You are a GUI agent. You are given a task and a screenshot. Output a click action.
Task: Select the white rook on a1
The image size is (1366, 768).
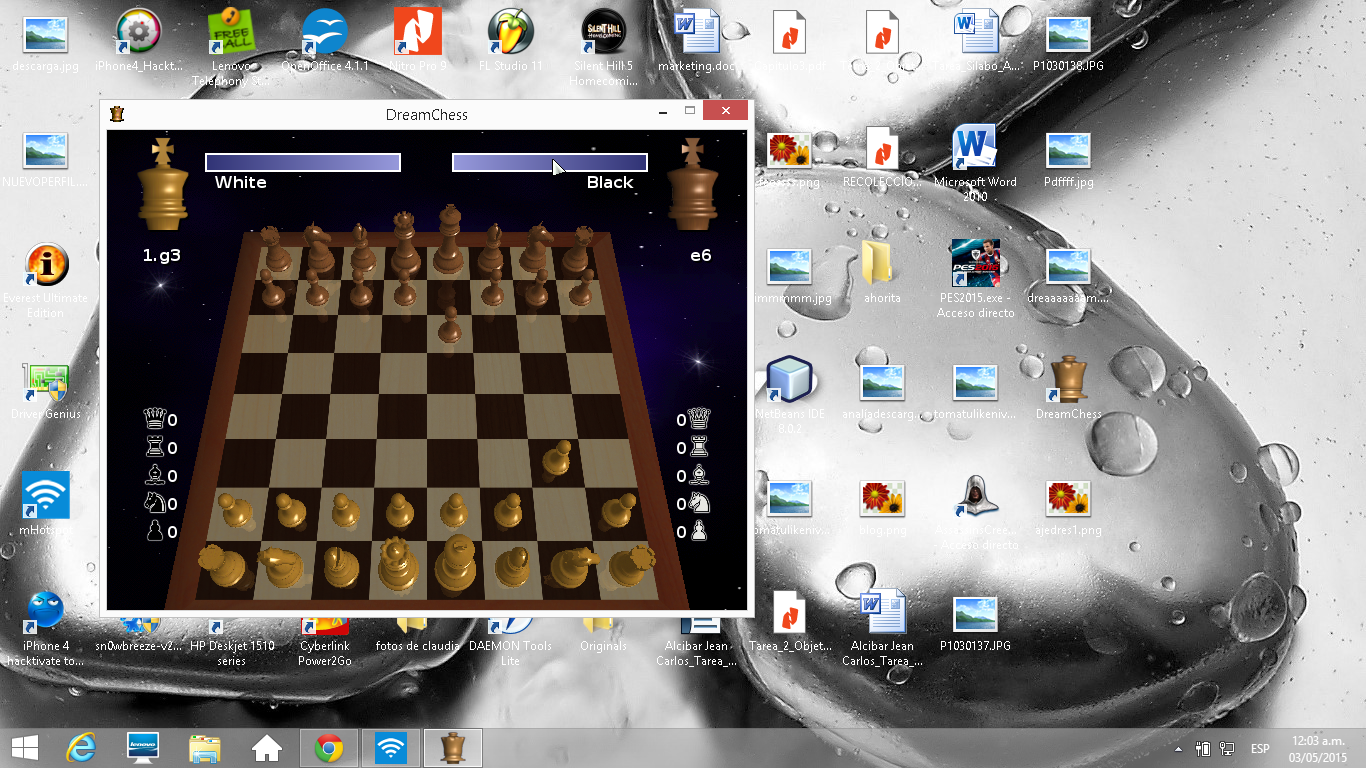point(221,567)
